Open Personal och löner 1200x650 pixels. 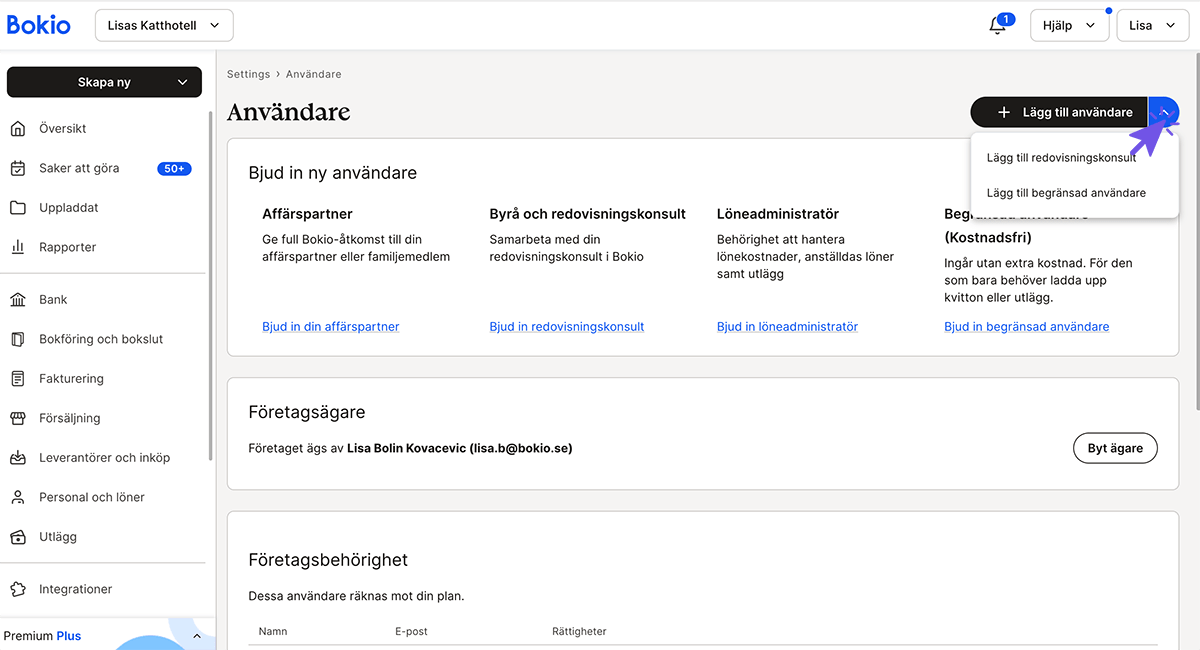(92, 497)
